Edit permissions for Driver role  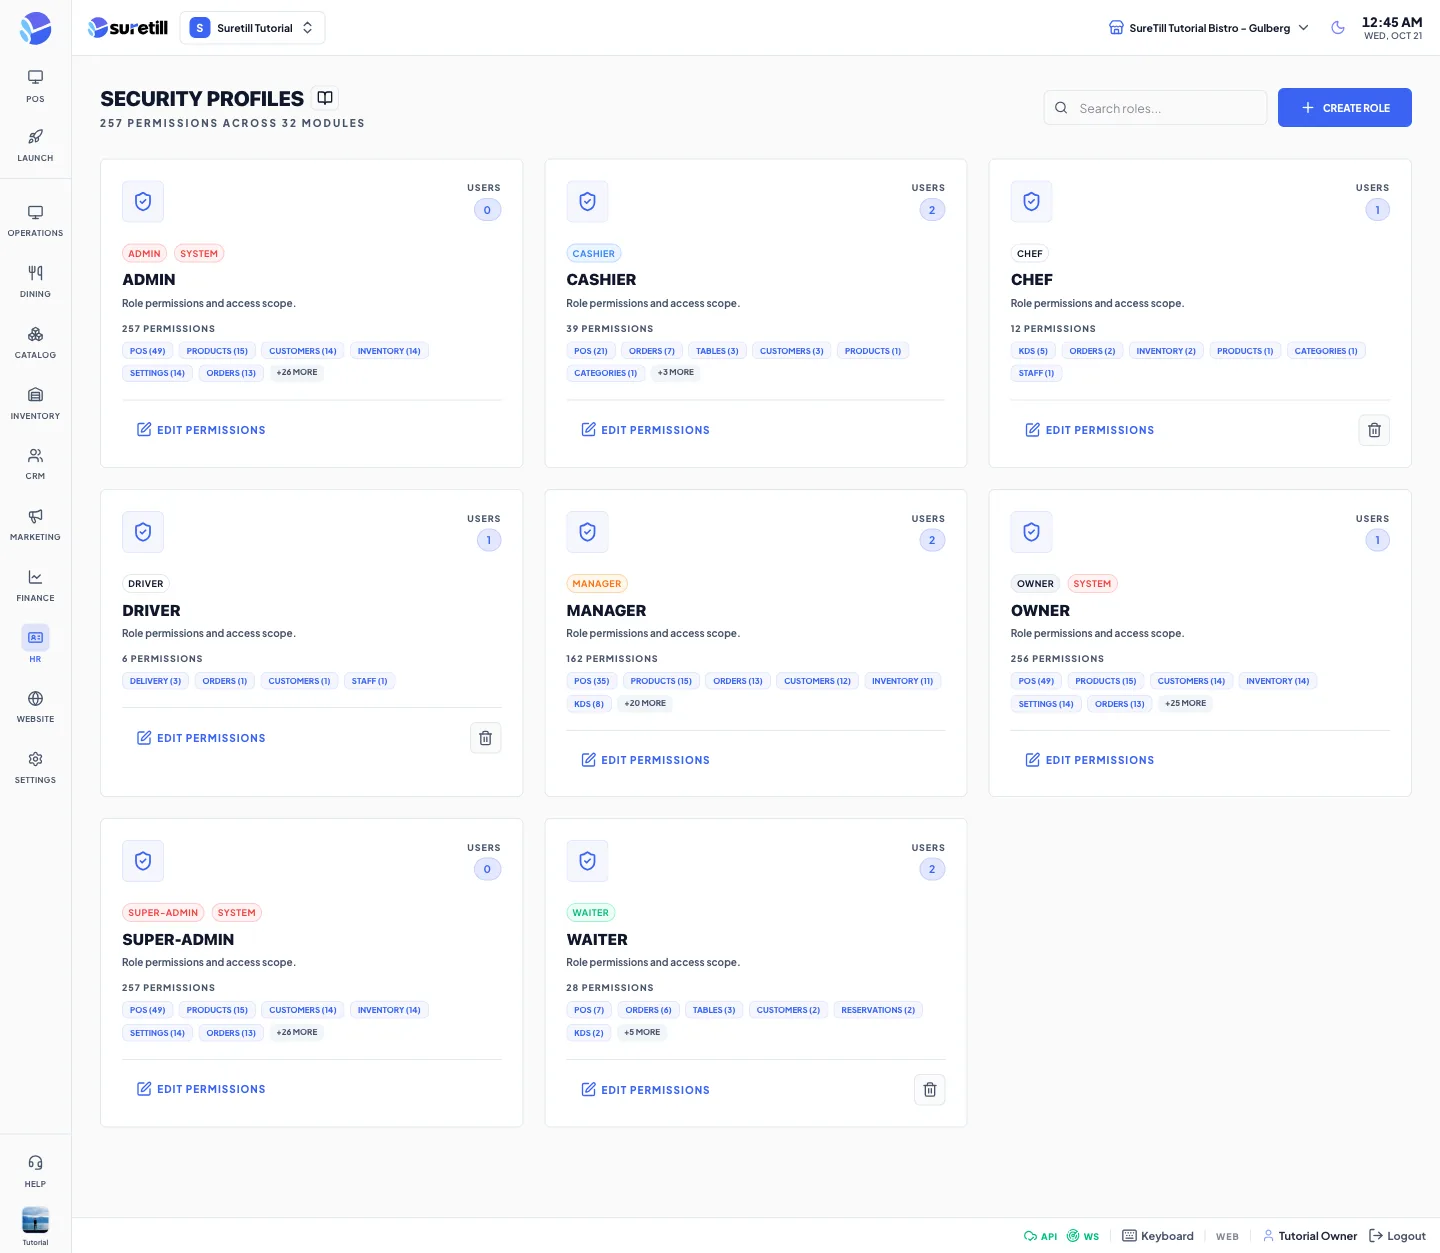pos(201,738)
